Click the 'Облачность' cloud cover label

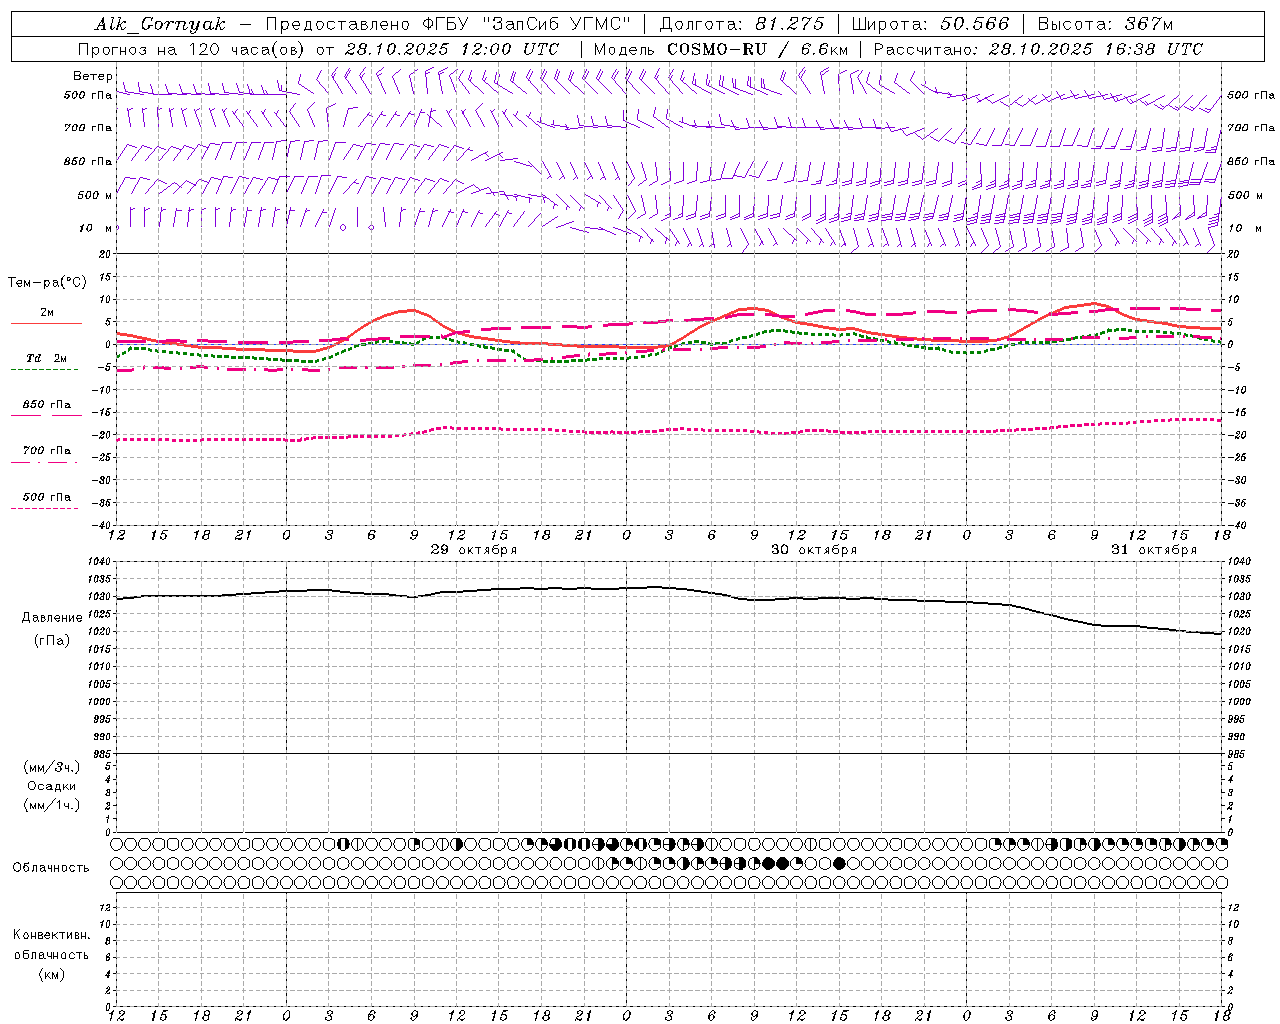[51, 868]
